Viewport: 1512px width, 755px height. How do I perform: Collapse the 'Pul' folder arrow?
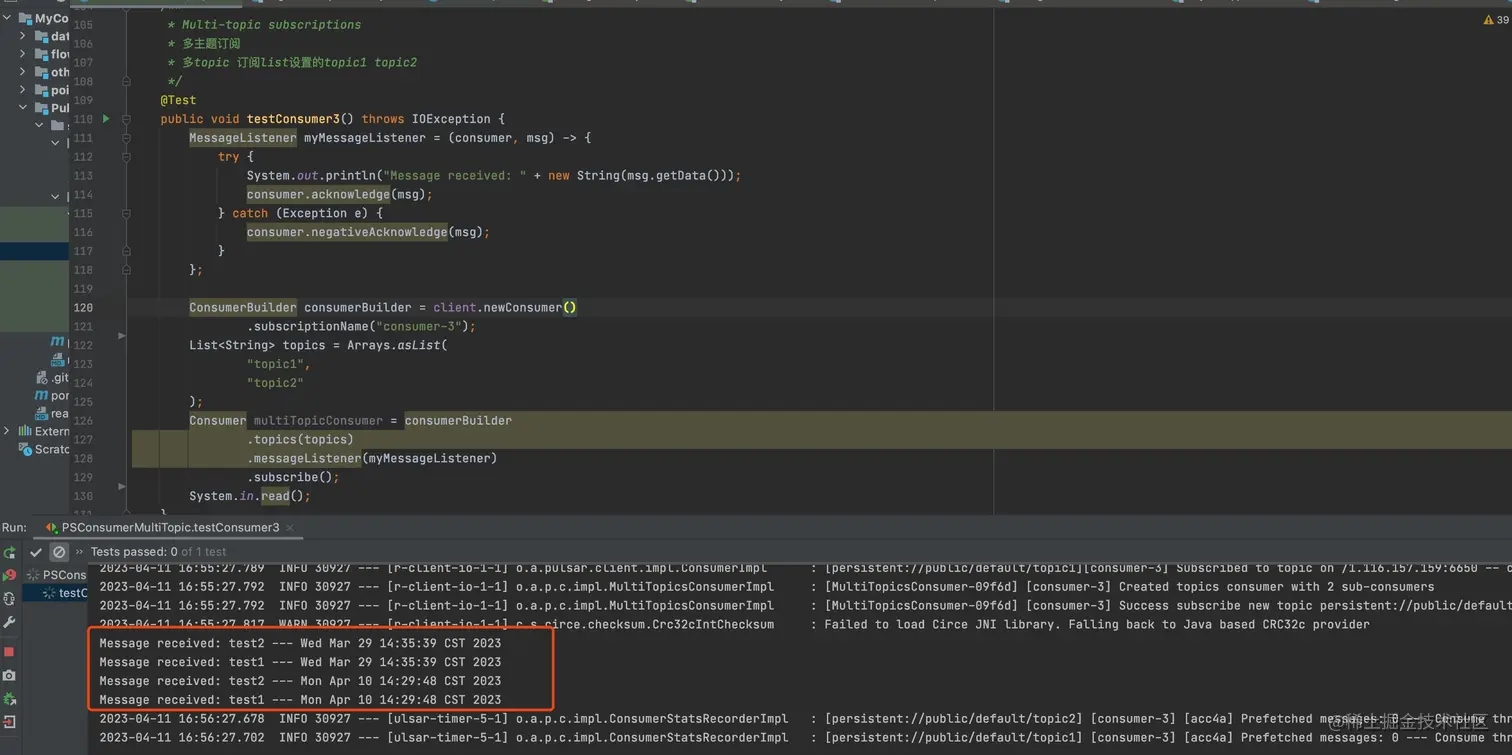coord(22,108)
